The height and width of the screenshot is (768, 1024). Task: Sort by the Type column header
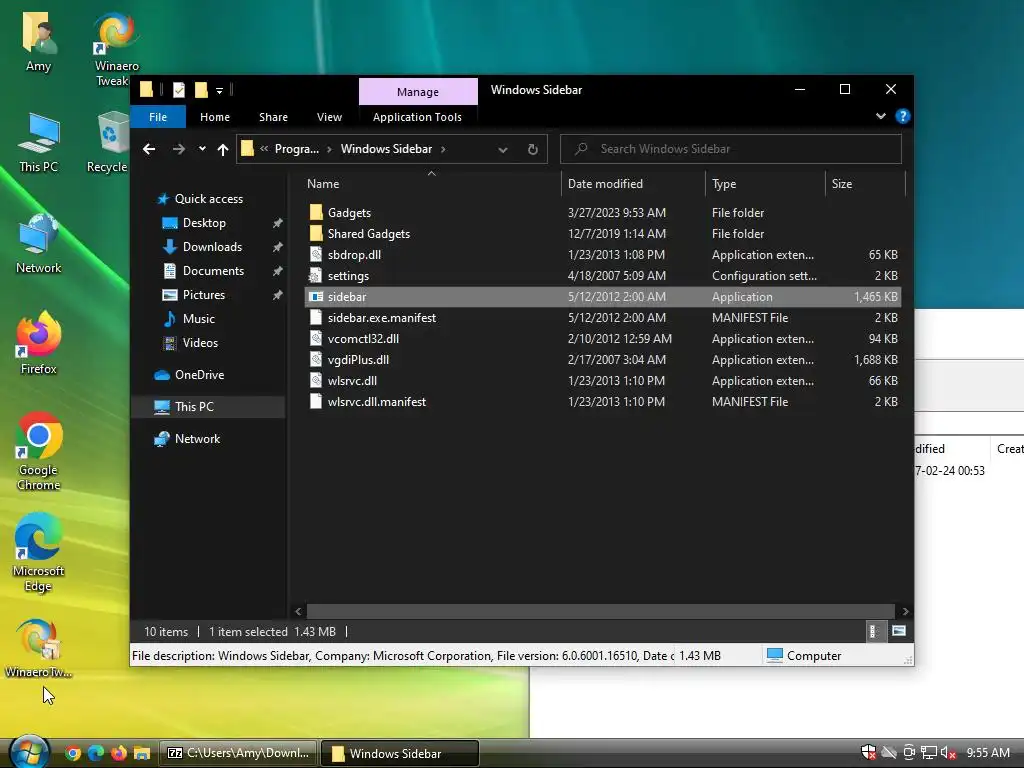point(765,184)
